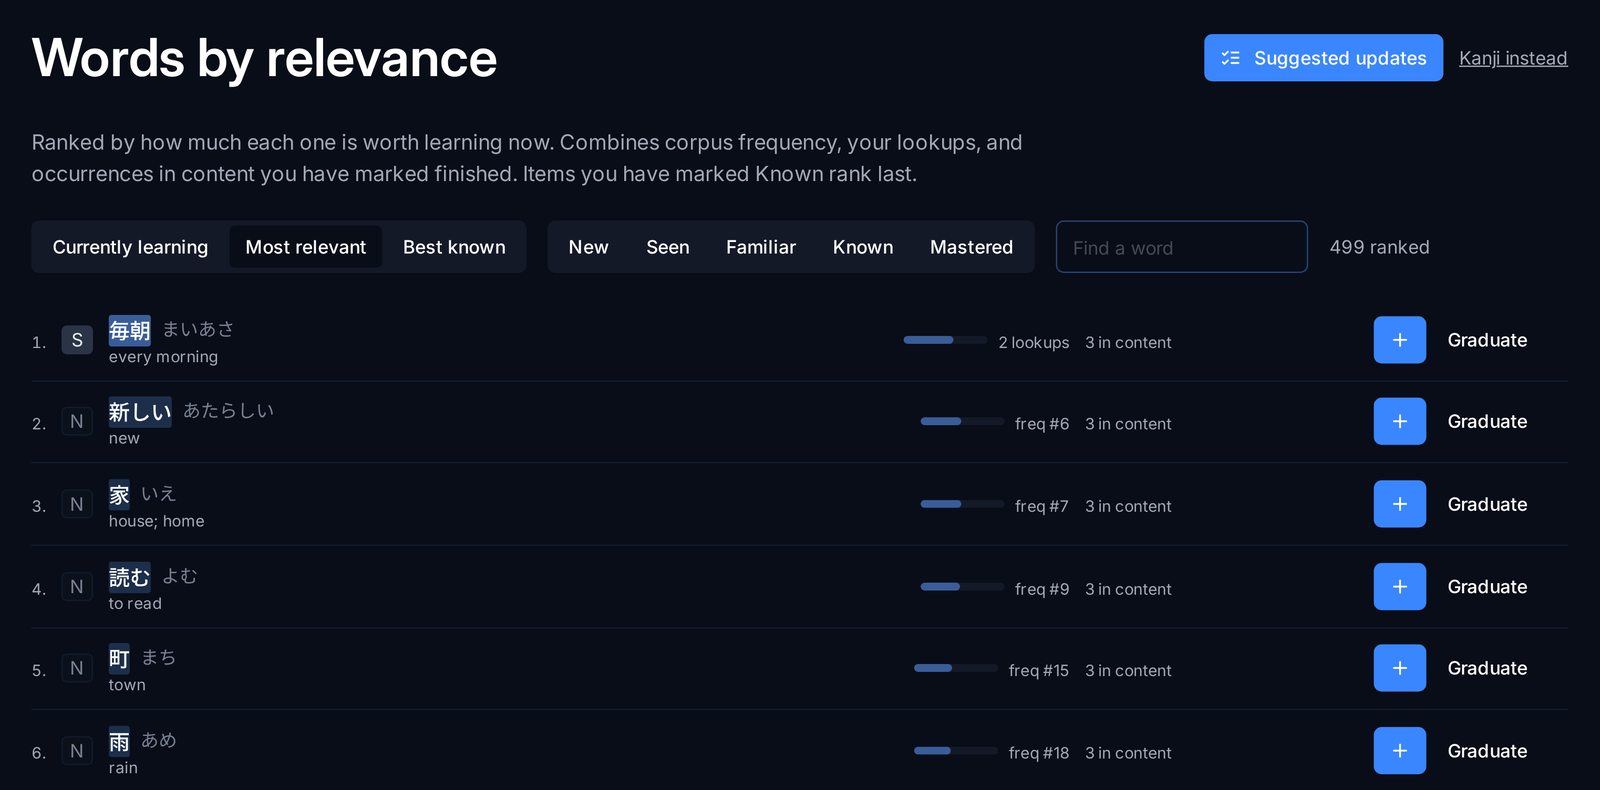Viewport: 1600px width, 790px height.
Task: Graduate the word 毎朝
Action: coord(1487,340)
